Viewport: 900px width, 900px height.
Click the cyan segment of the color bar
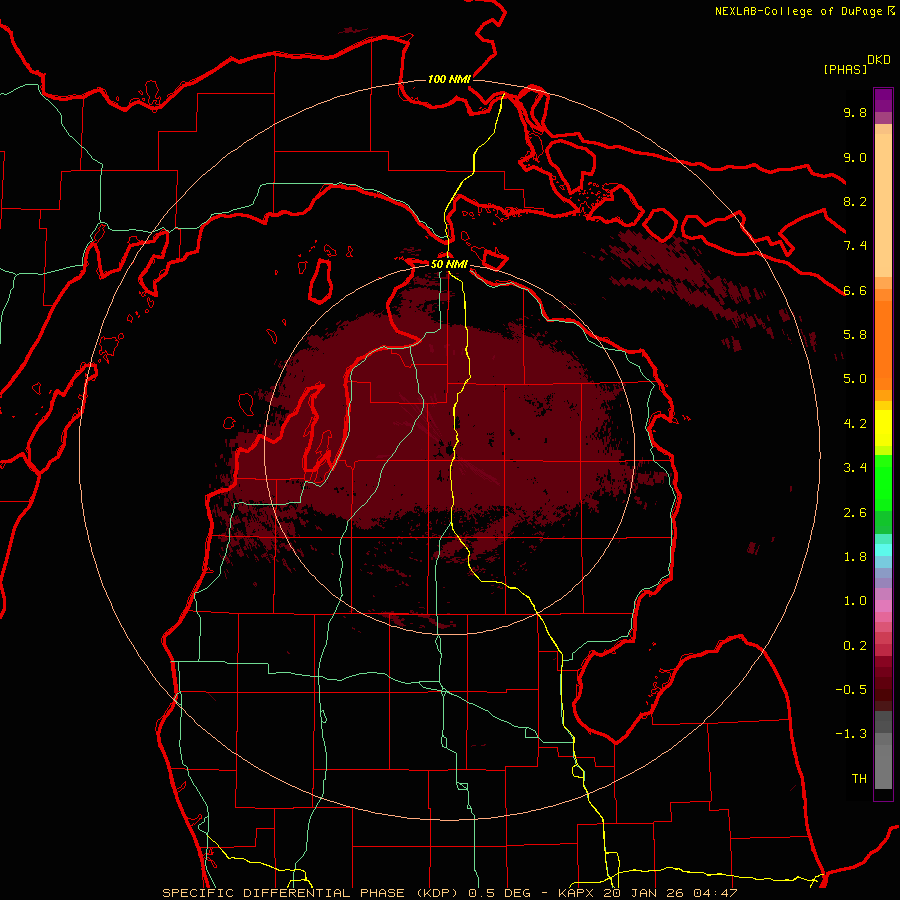pos(883,550)
